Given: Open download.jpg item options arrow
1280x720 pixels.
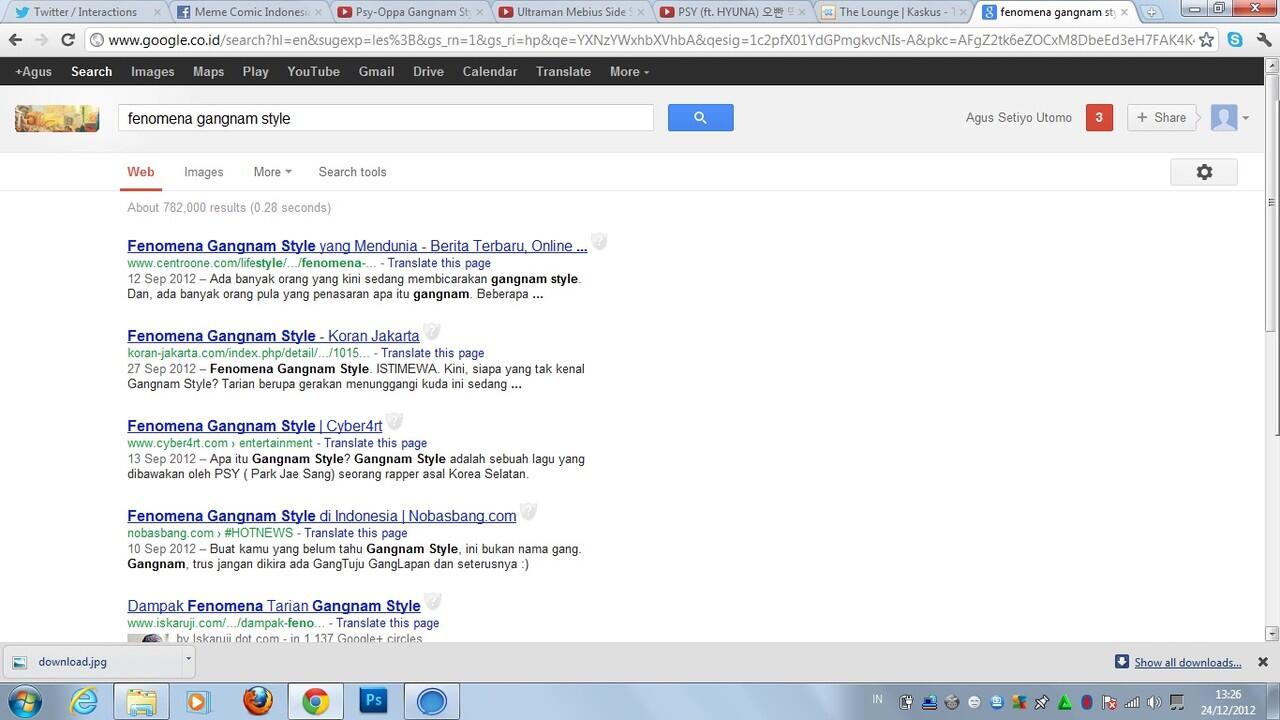Looking at the screenshot, I should coord(188,658).
